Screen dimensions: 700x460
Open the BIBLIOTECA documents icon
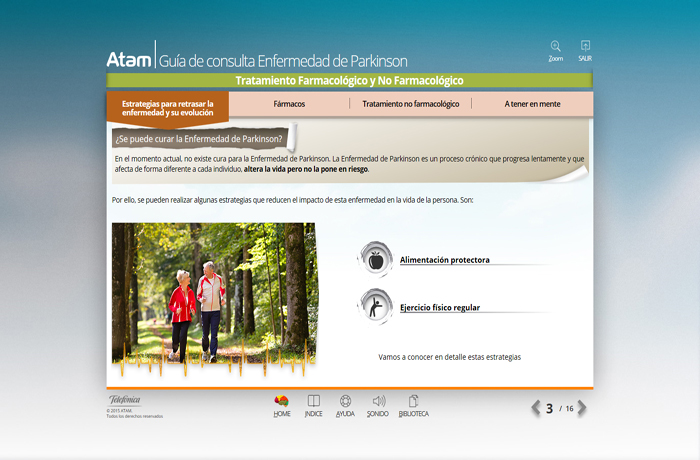pos(413,401)
